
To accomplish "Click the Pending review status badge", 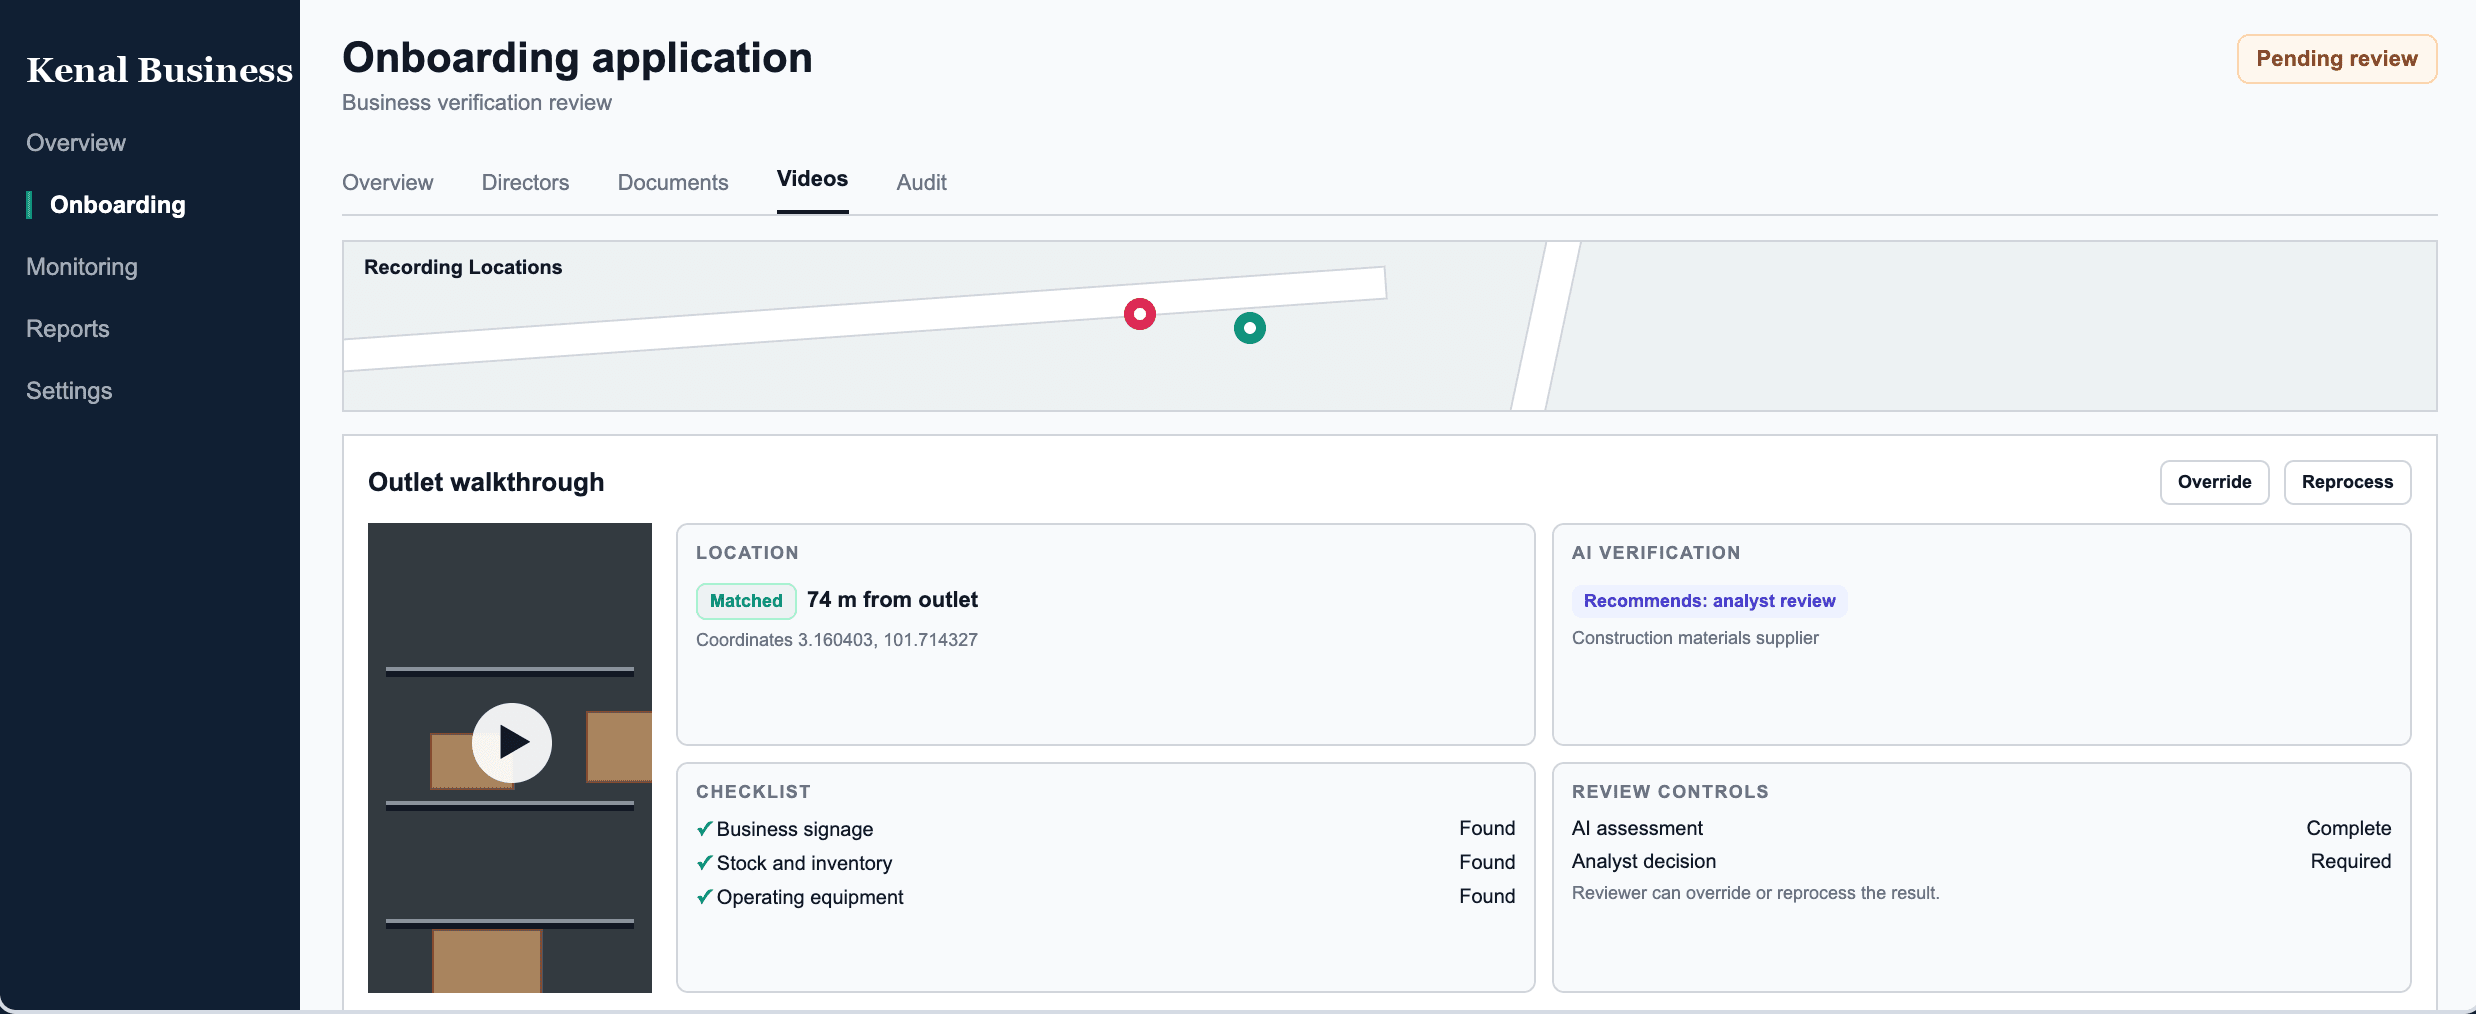I will point(2337,59).
